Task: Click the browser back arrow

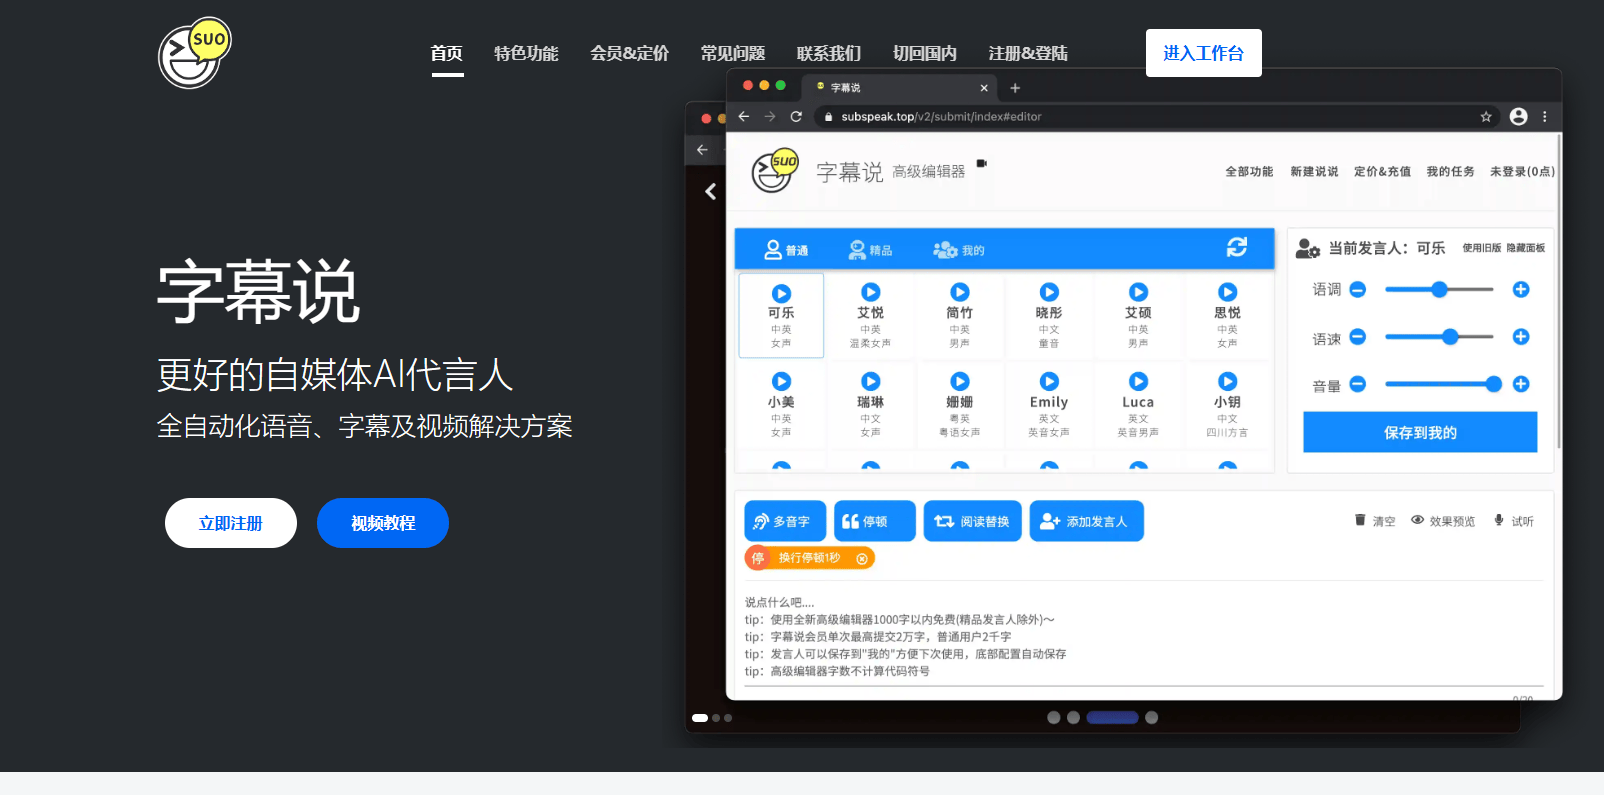Action: point(743,116)
